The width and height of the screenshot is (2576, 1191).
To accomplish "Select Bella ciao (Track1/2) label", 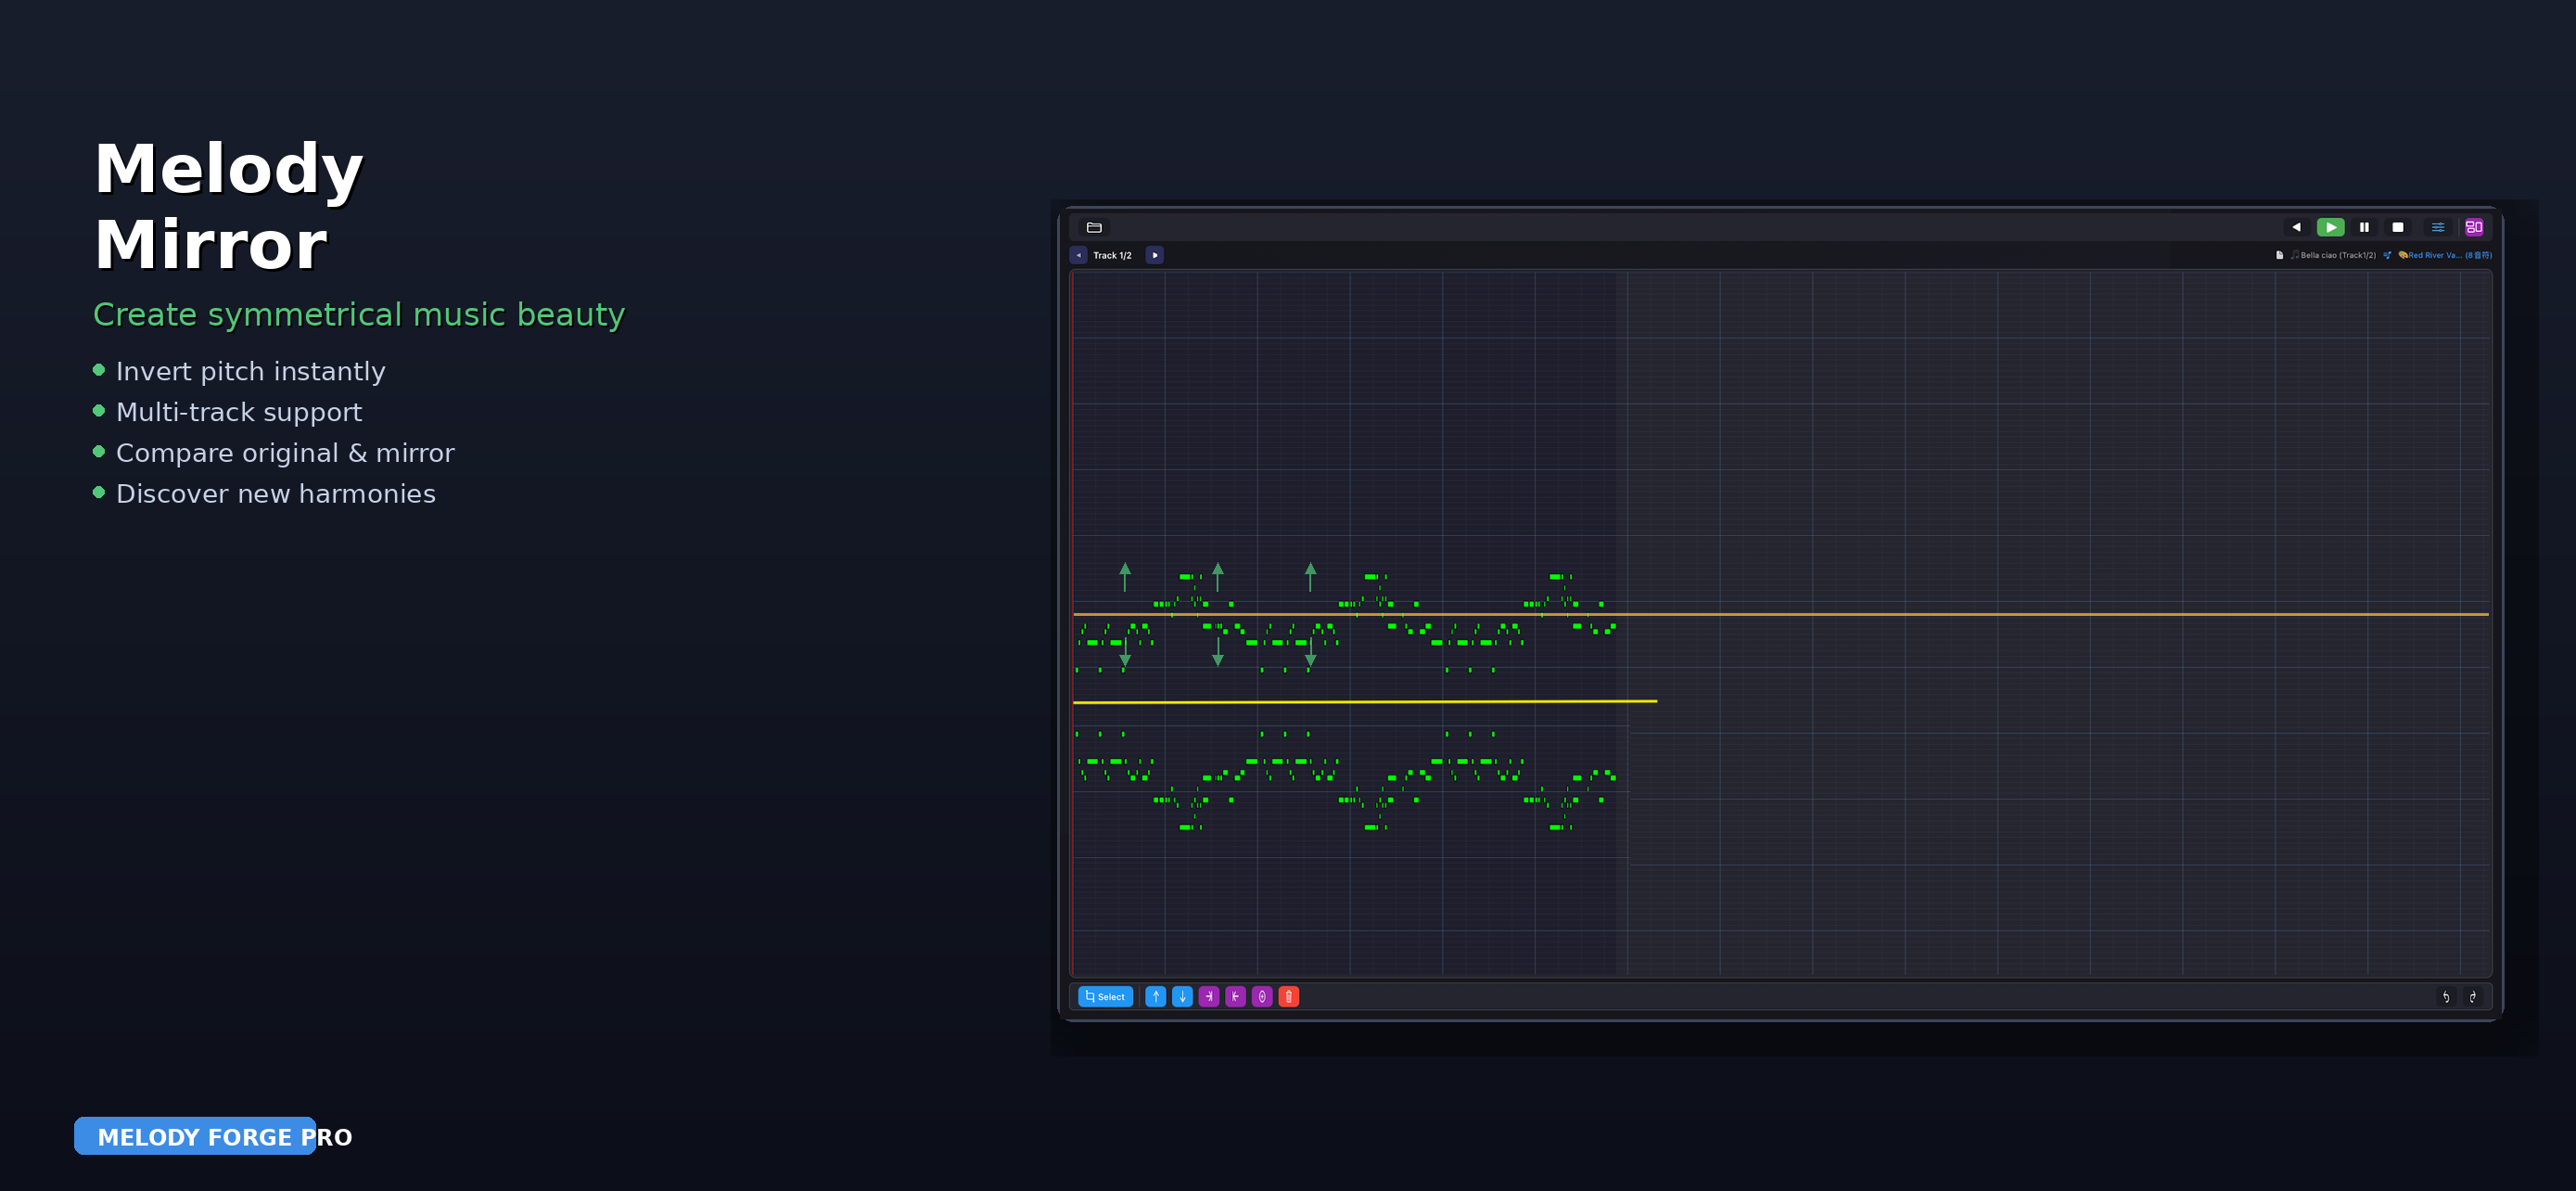I will tap(2337, 255).
